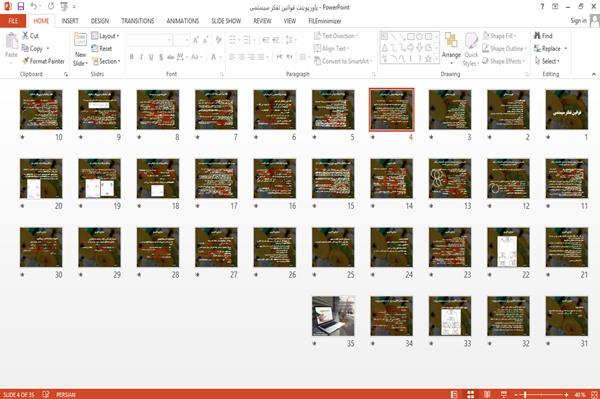Start Slide Show from status bar icon
600x399 pixels.
pos(504,394)
